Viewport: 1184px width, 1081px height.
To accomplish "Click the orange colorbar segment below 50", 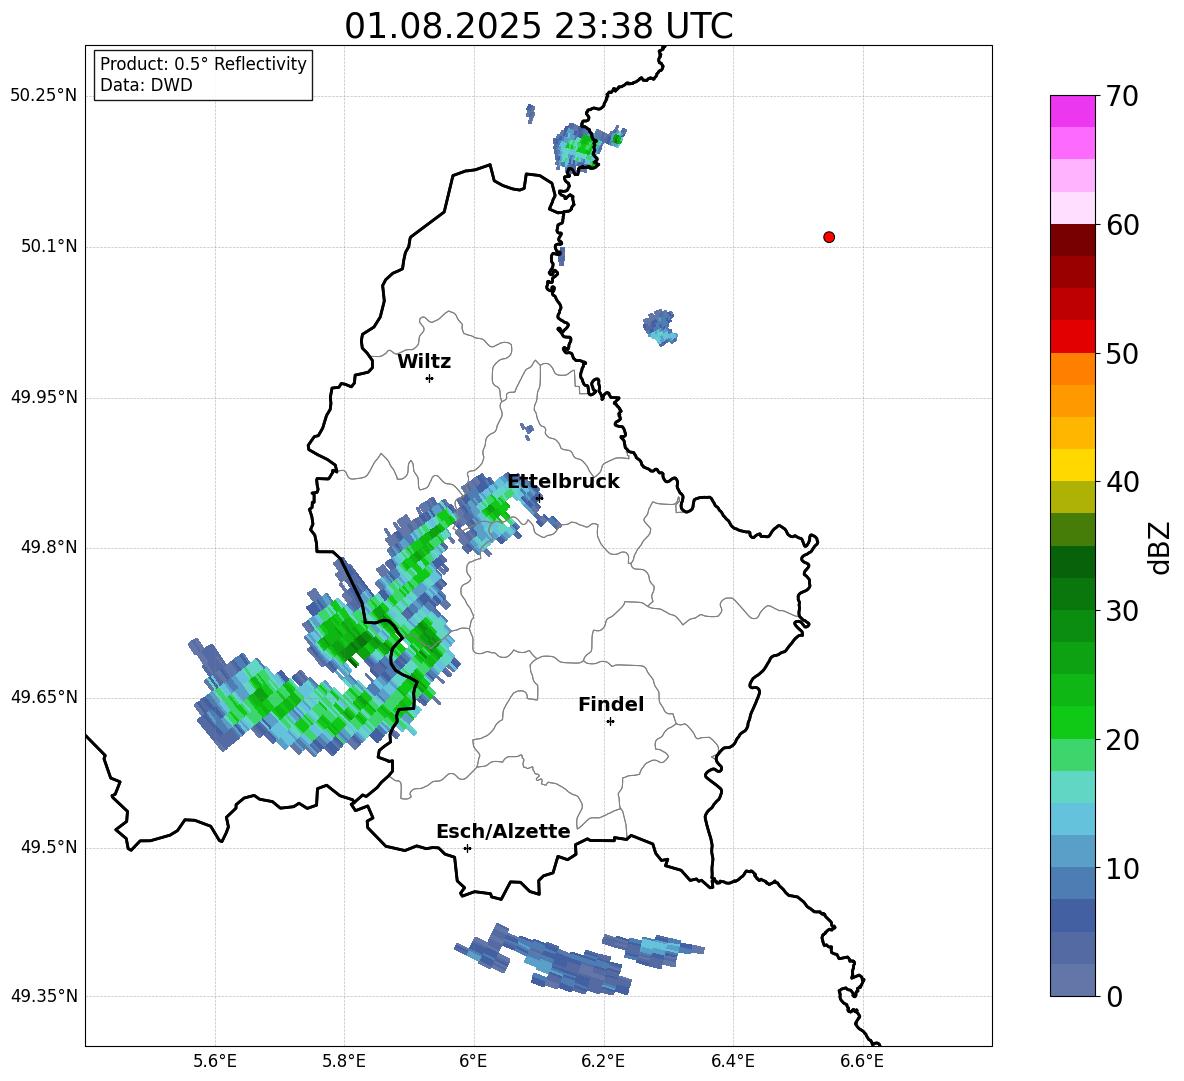I will [x=1073, y=369].
